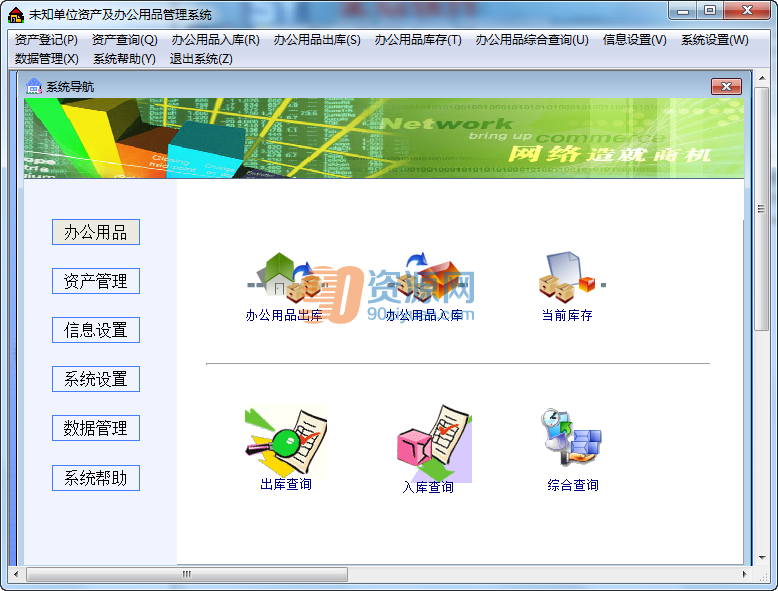
Task: Open the 综合查询 icon
Action: [571, 437]
